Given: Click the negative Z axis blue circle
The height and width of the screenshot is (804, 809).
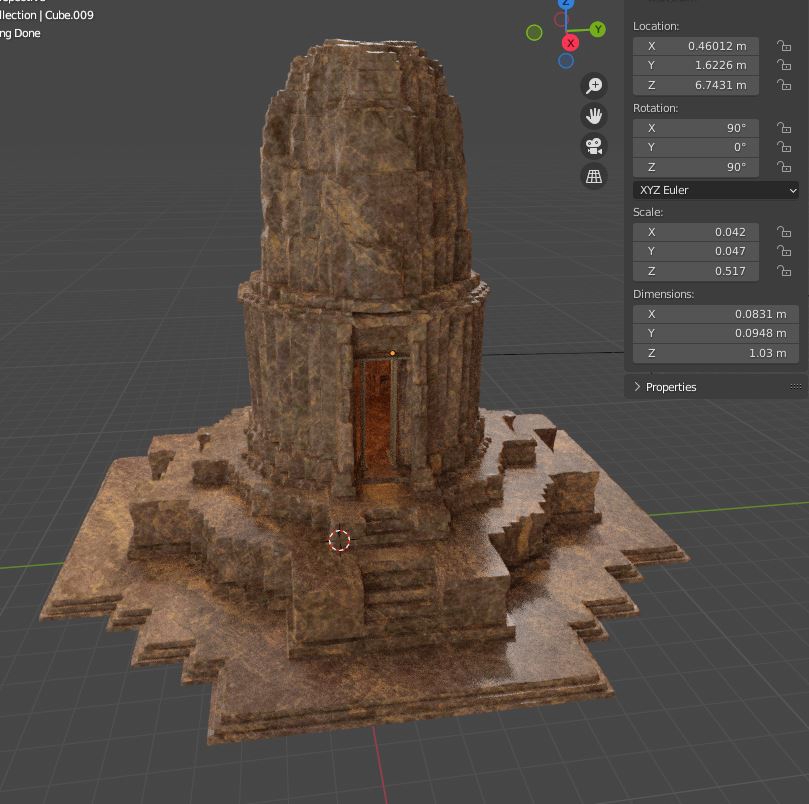Looking at the screenshot, I should (566, 61).
